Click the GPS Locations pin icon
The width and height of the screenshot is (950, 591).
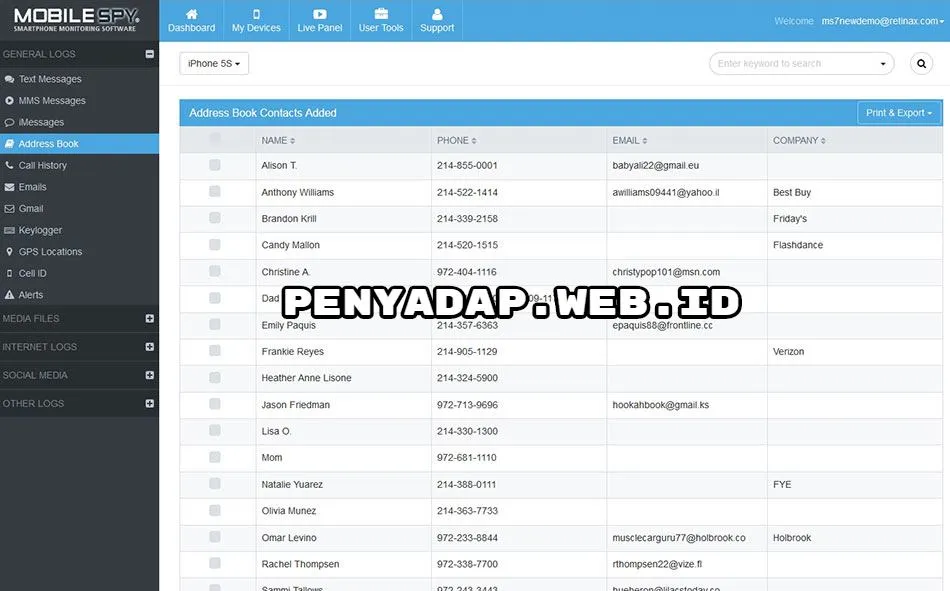[x=9, y=252]
